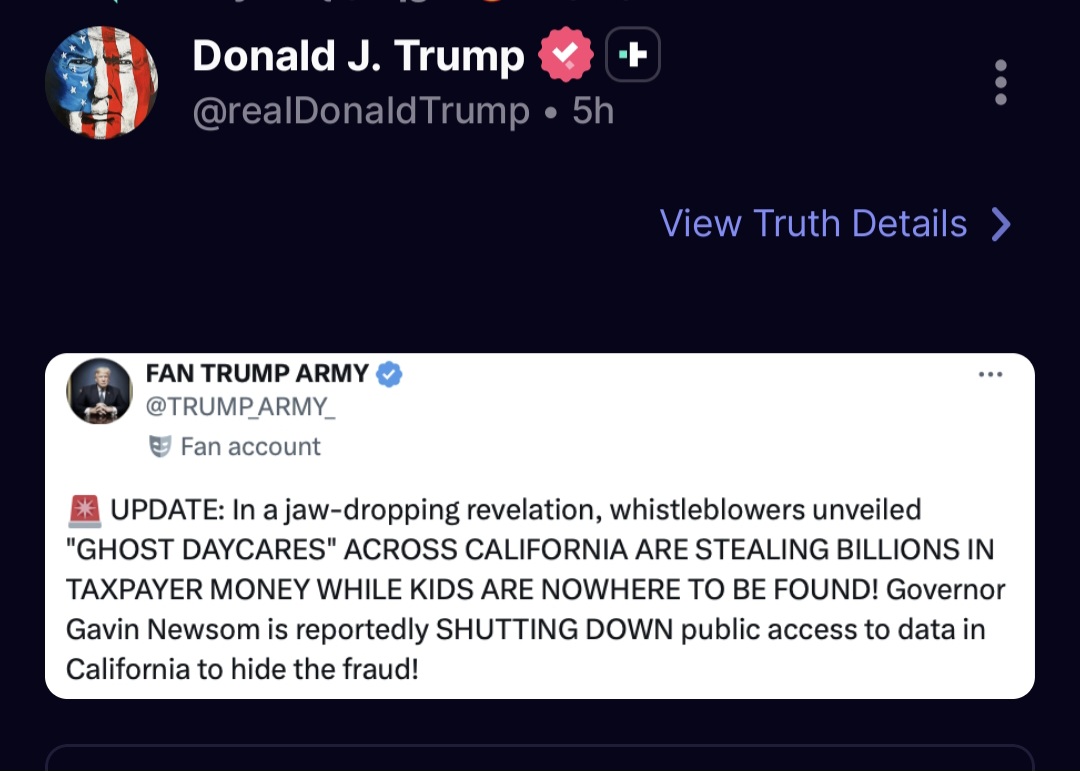
Task: Click the @realDonaldTrump handle
Action: click(x=361, y=111)
